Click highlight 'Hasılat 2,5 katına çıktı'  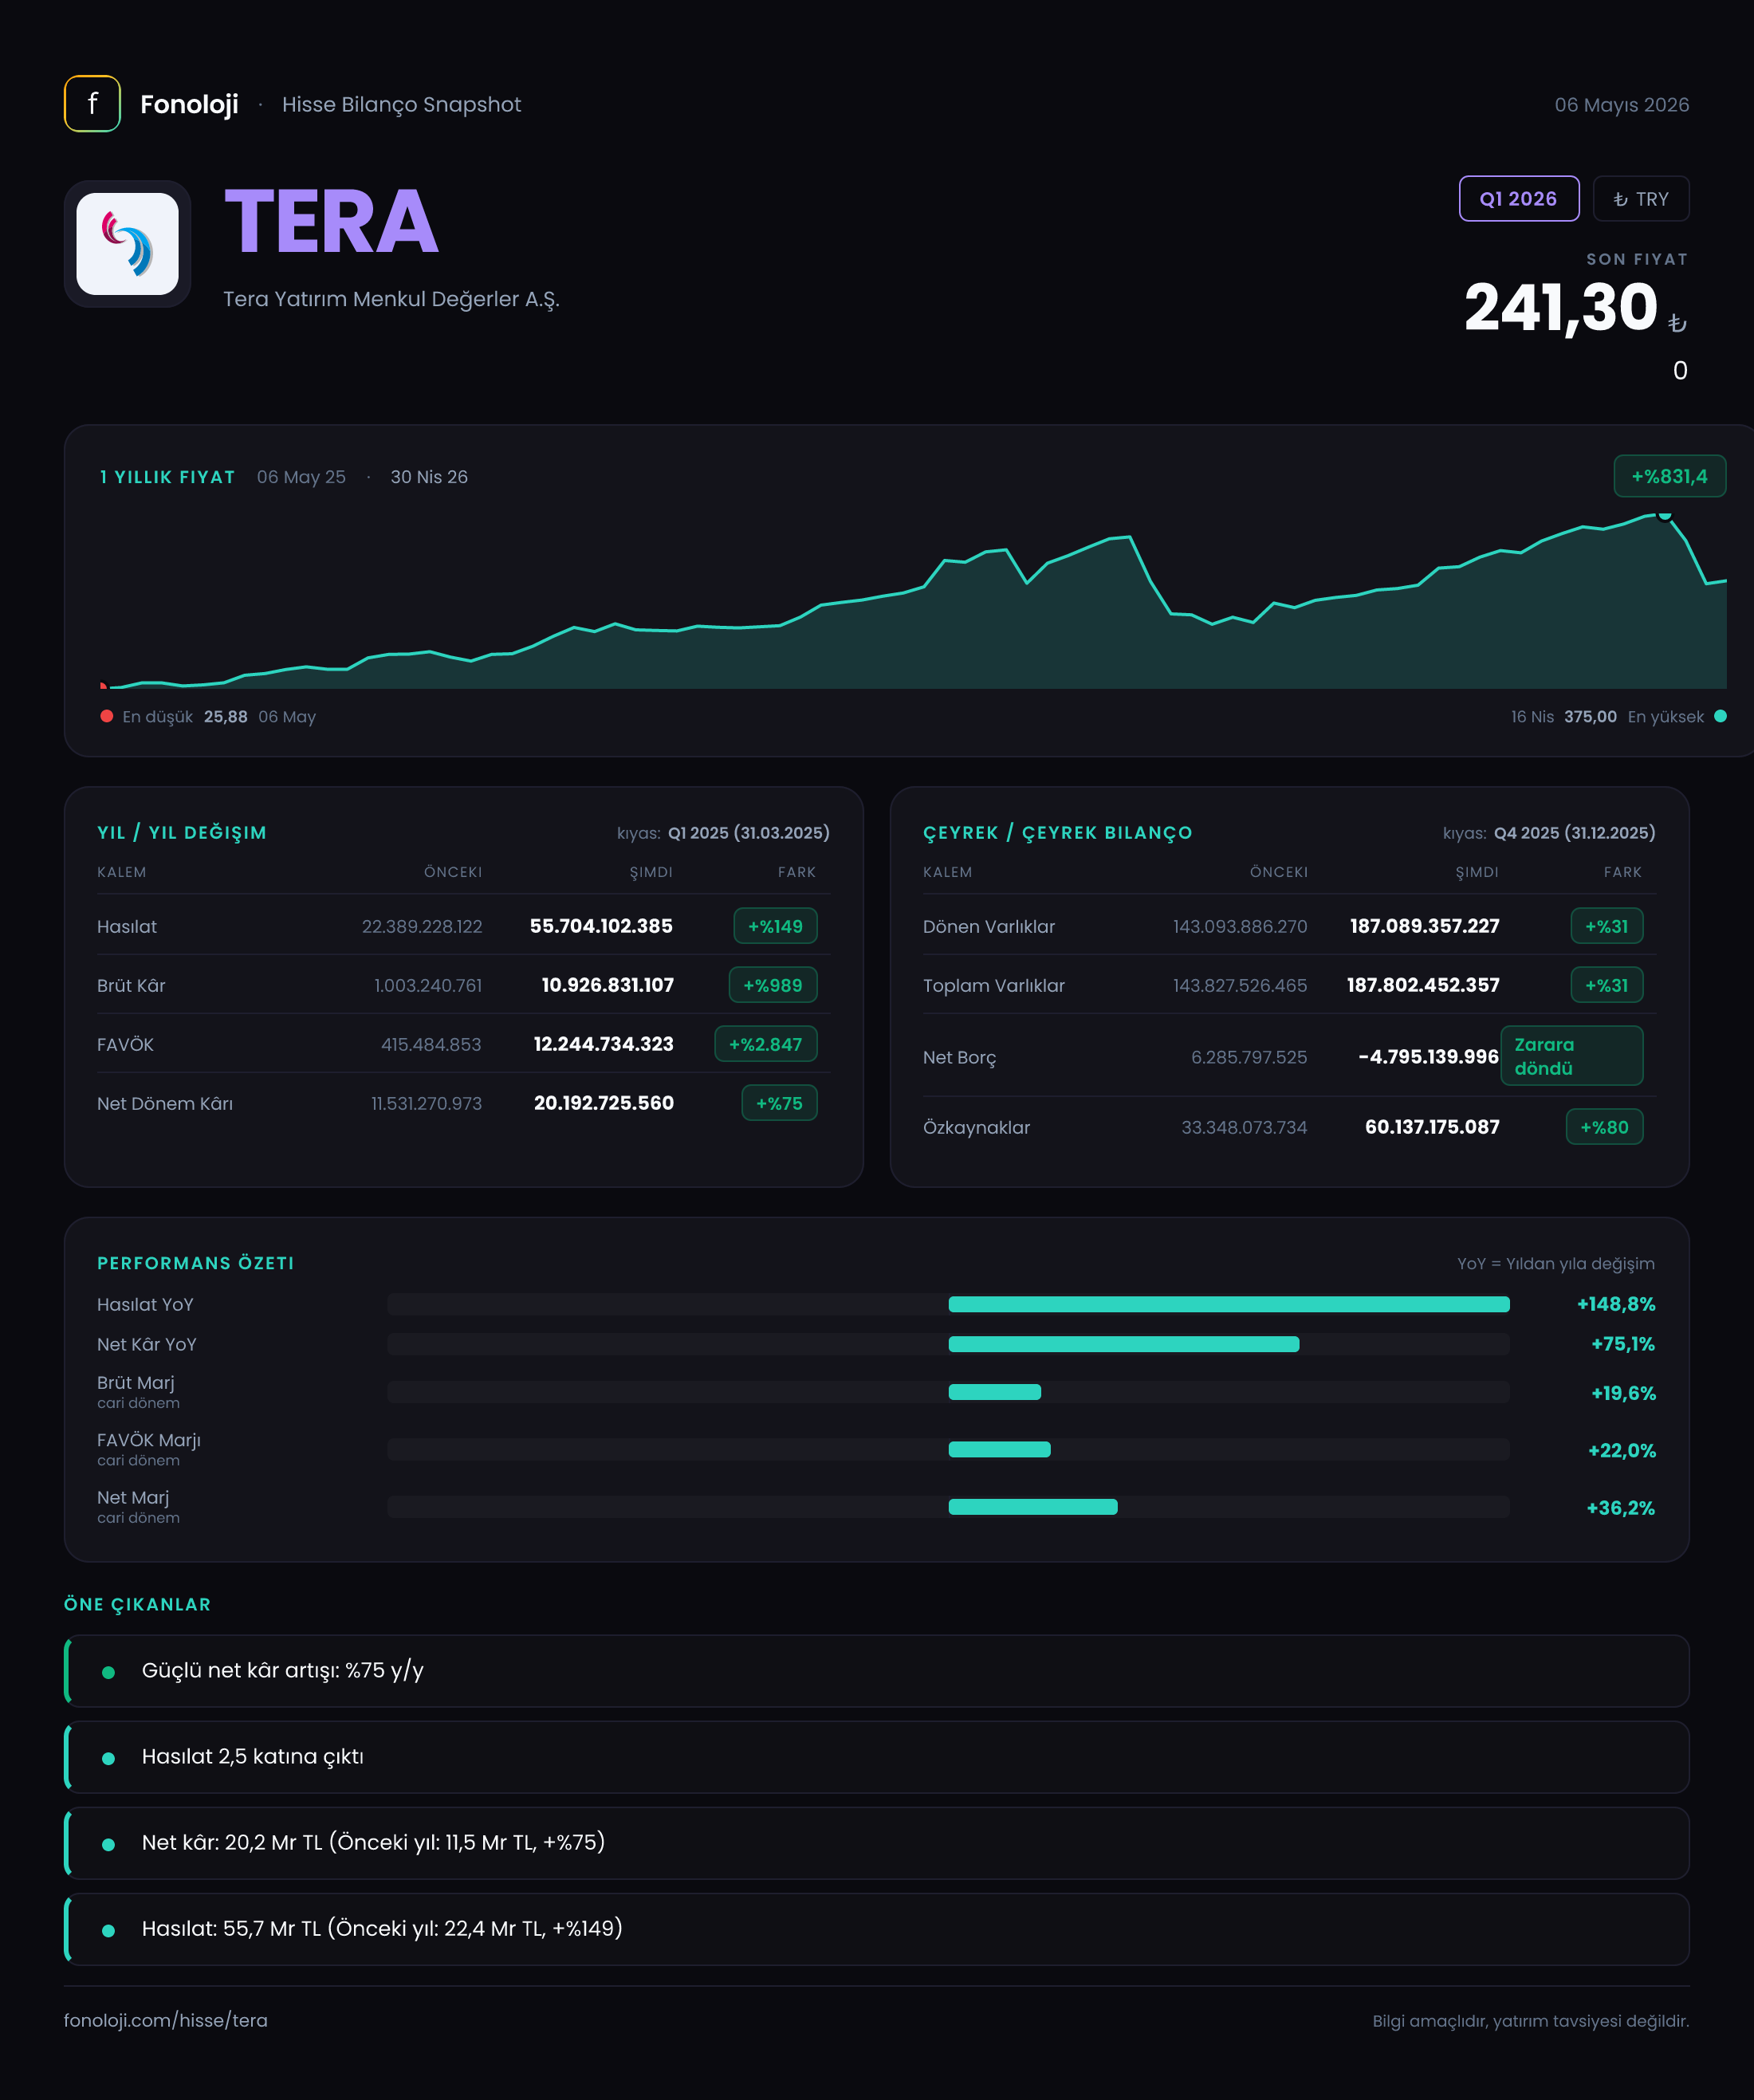(x=877, y=1757)
